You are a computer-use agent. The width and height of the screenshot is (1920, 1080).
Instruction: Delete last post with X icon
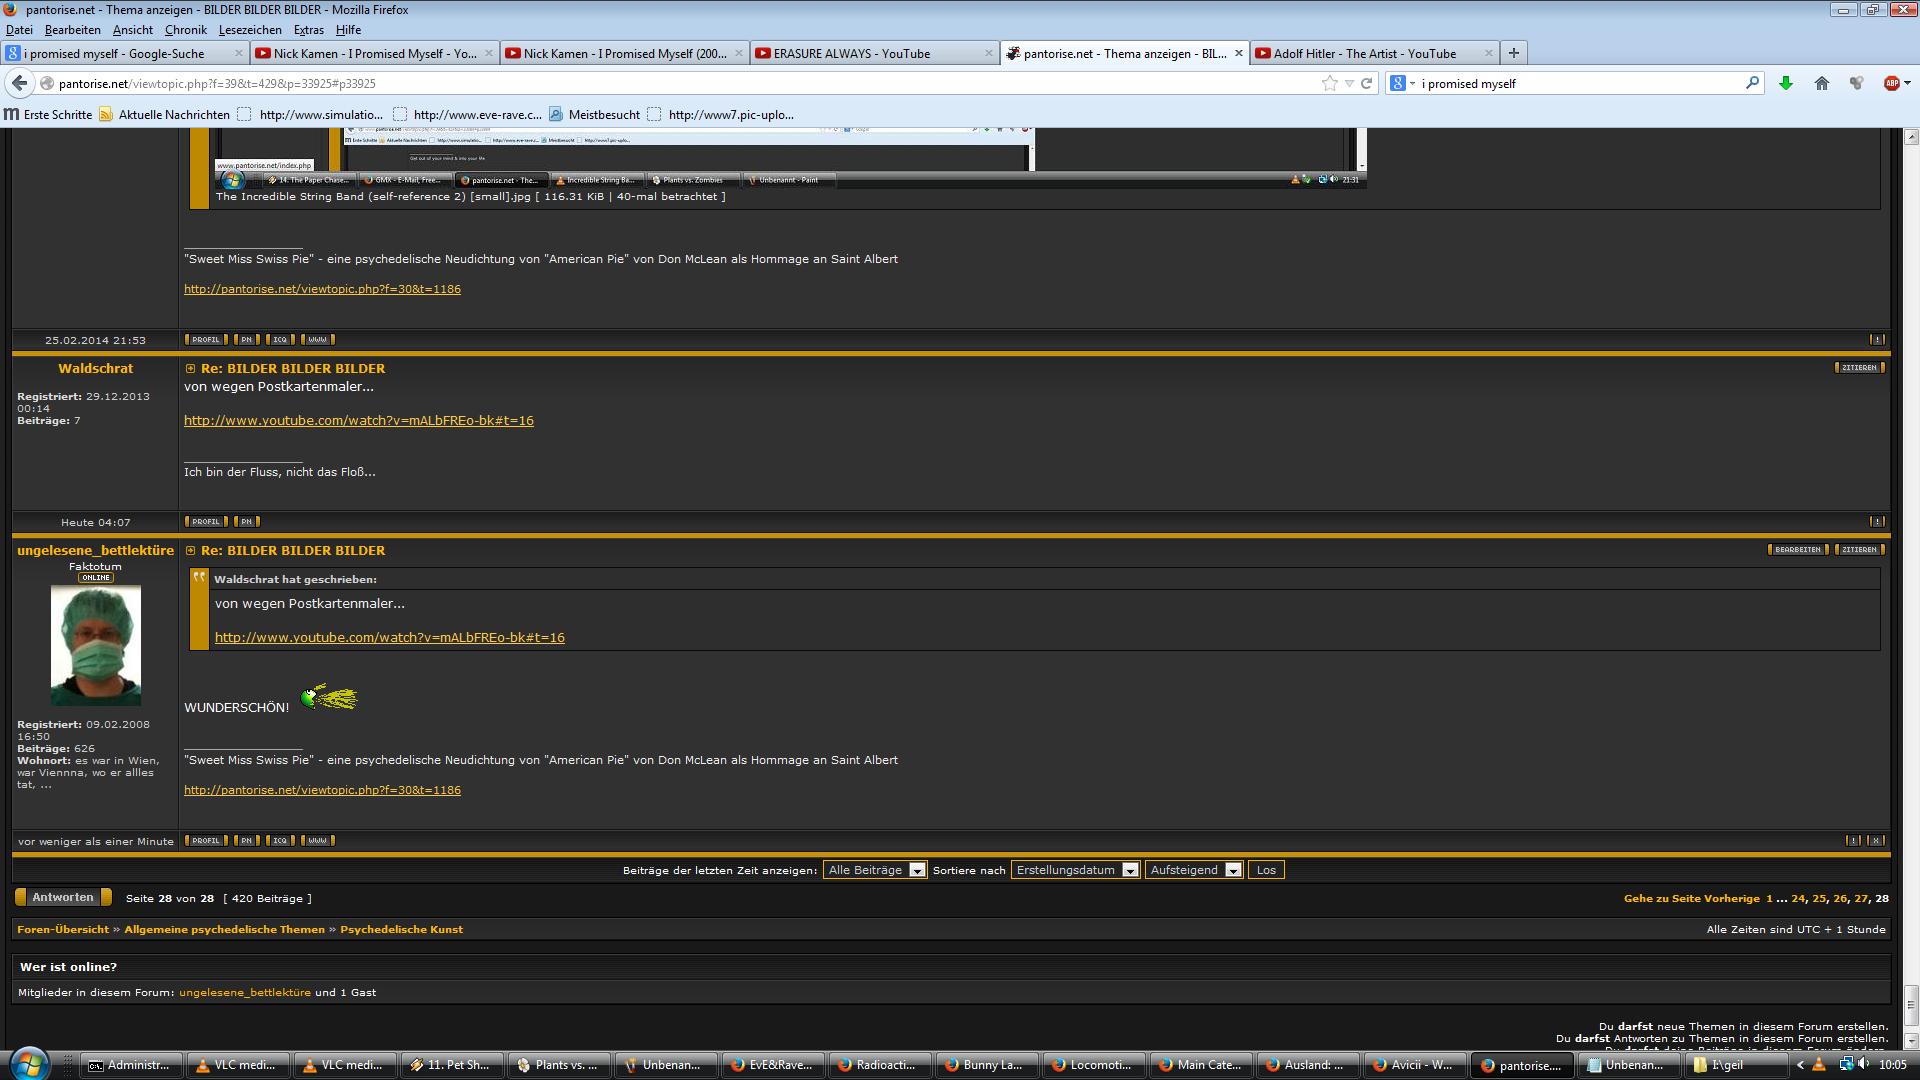click(1876, 840)
